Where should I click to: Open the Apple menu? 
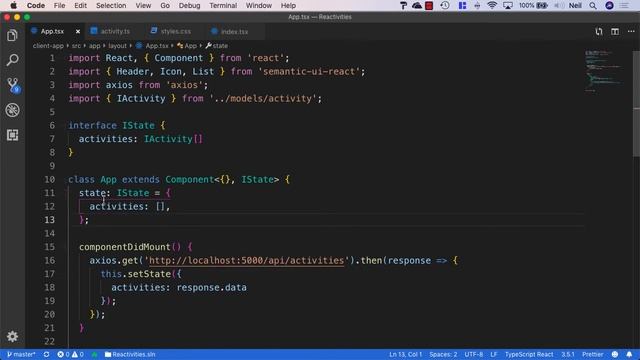point(13,5)
